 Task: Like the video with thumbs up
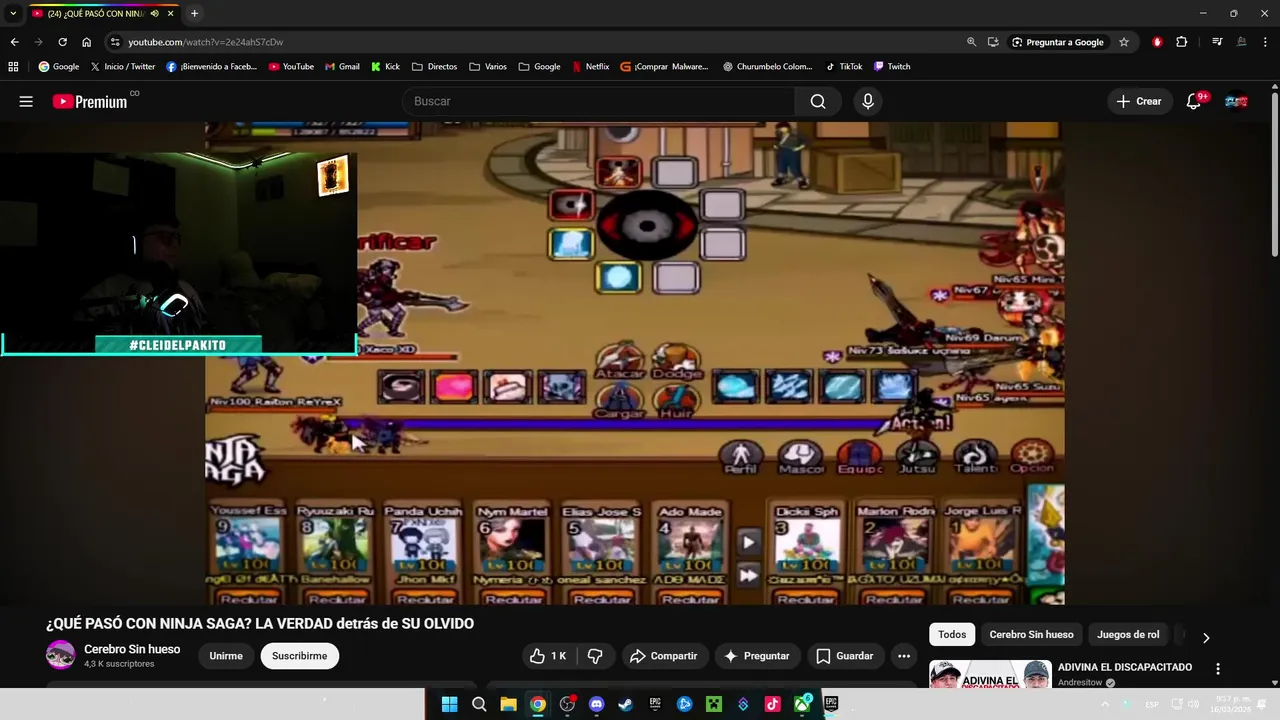[x=548, y=656]
